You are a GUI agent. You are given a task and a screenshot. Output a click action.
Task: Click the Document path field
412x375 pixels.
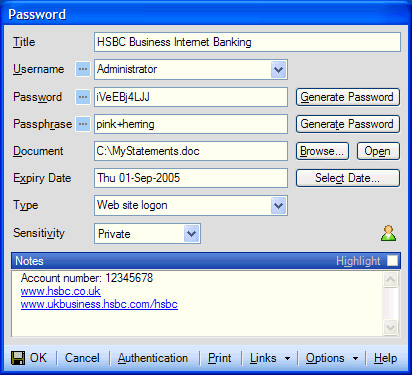(x=191, y=151)
